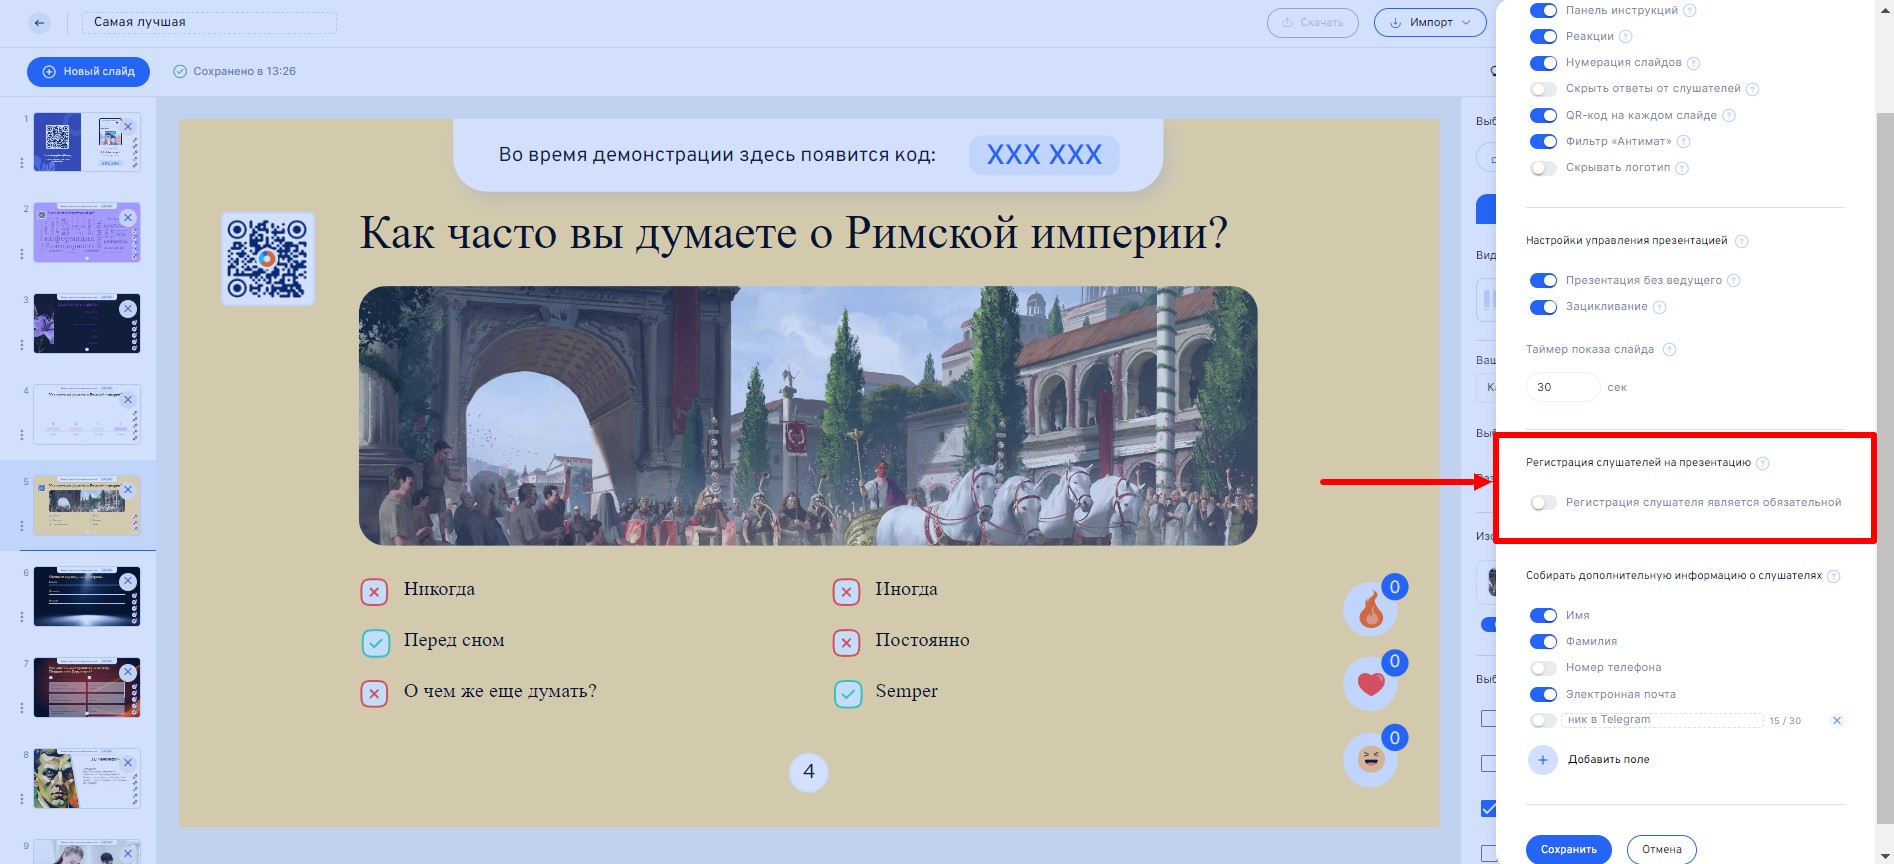This screenshot has height=864, width=1894.
Task: Disable the Реакции switch
Action: click(x=1544, y=37)
